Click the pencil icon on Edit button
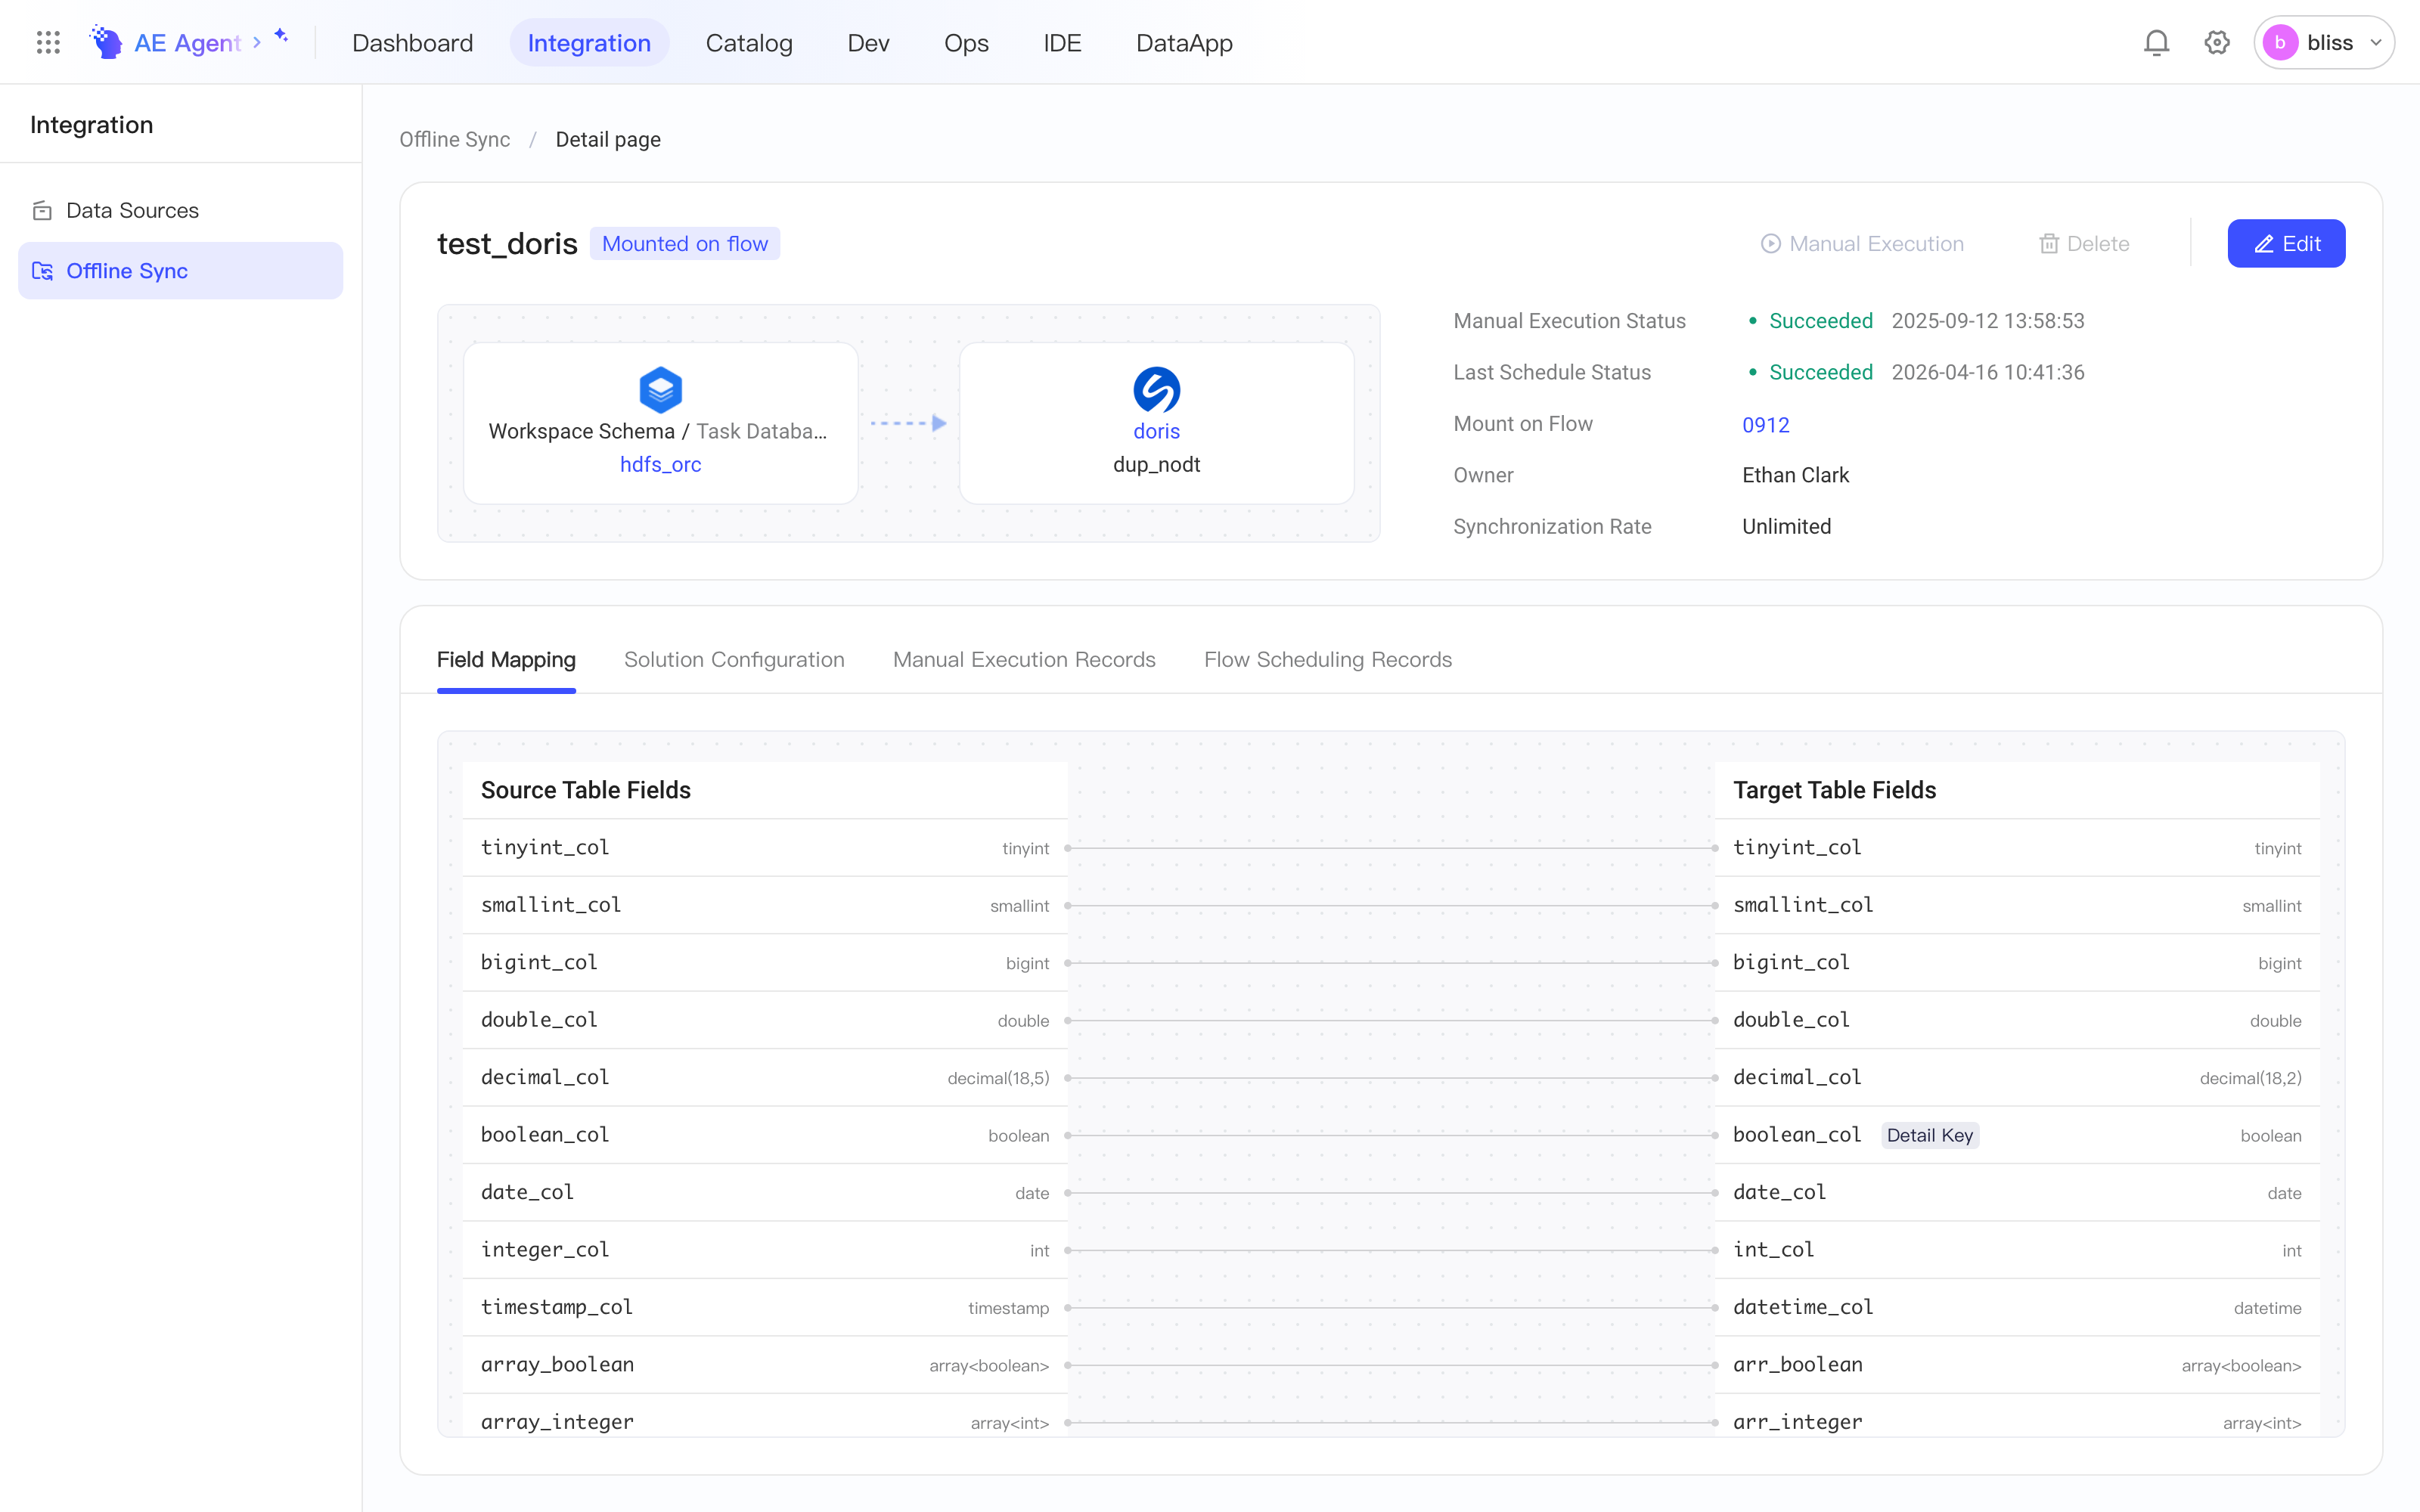This screenshot has height=1512, width=2420. (2264, 244)
